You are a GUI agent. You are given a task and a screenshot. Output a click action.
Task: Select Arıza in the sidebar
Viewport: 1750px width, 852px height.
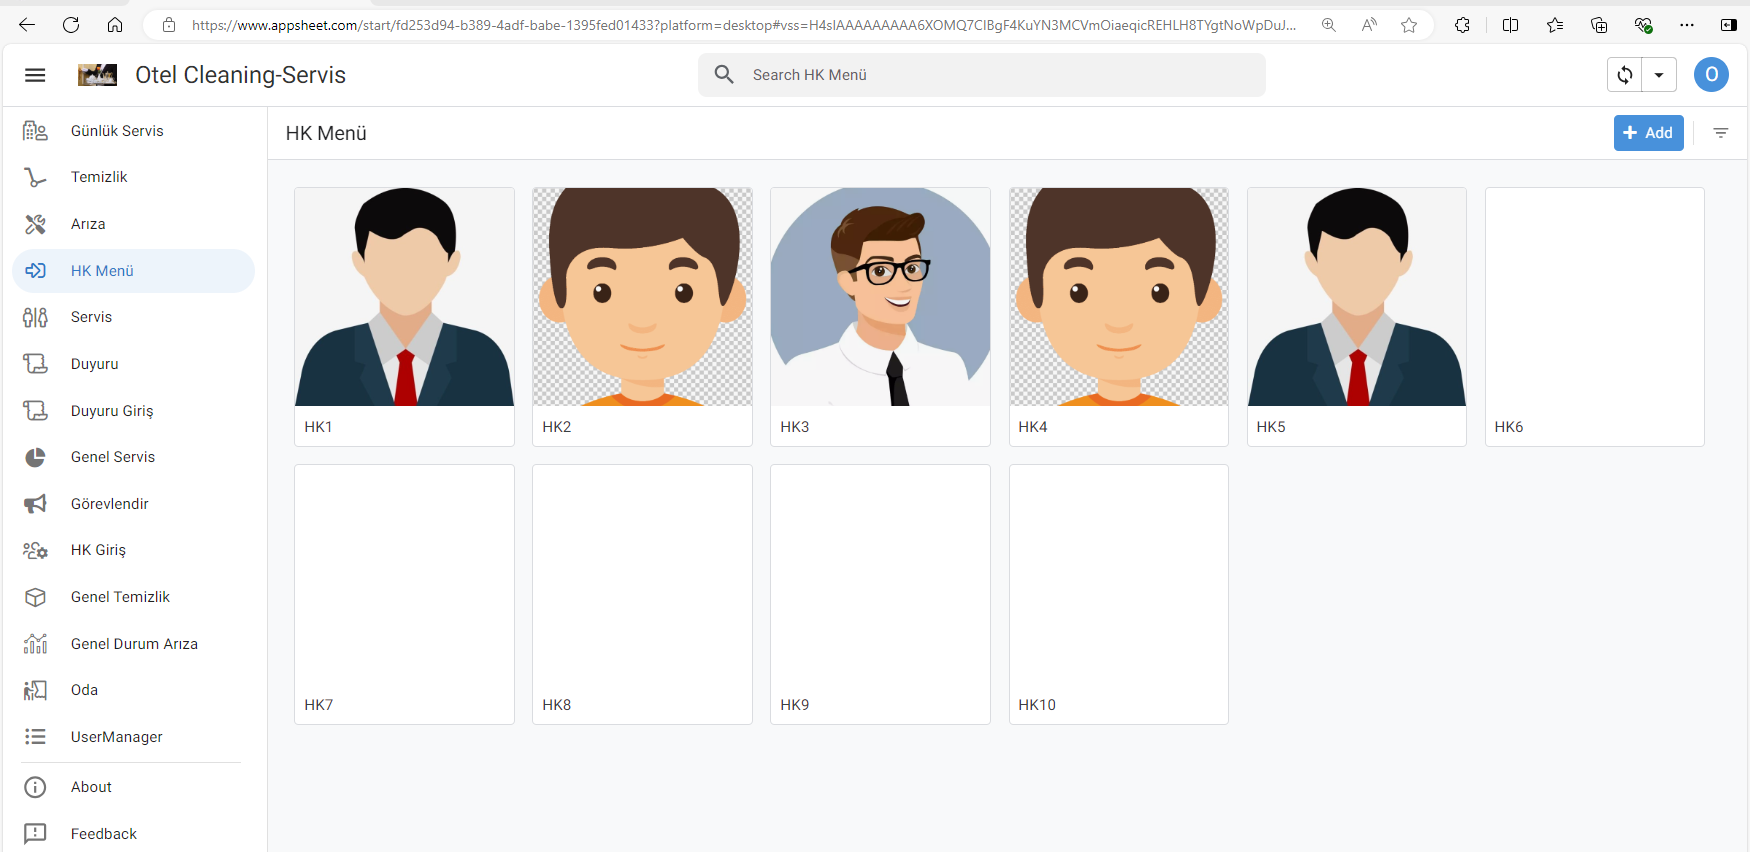point(88,224)
